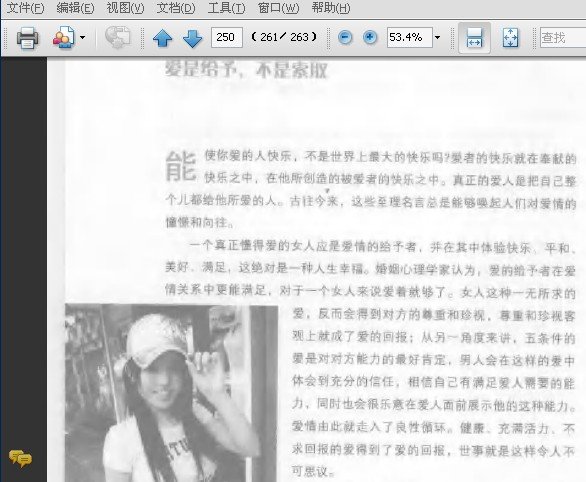Screen dimensions: 586x482
Task: Open the 编辑(E) menu
Action: 75,8
